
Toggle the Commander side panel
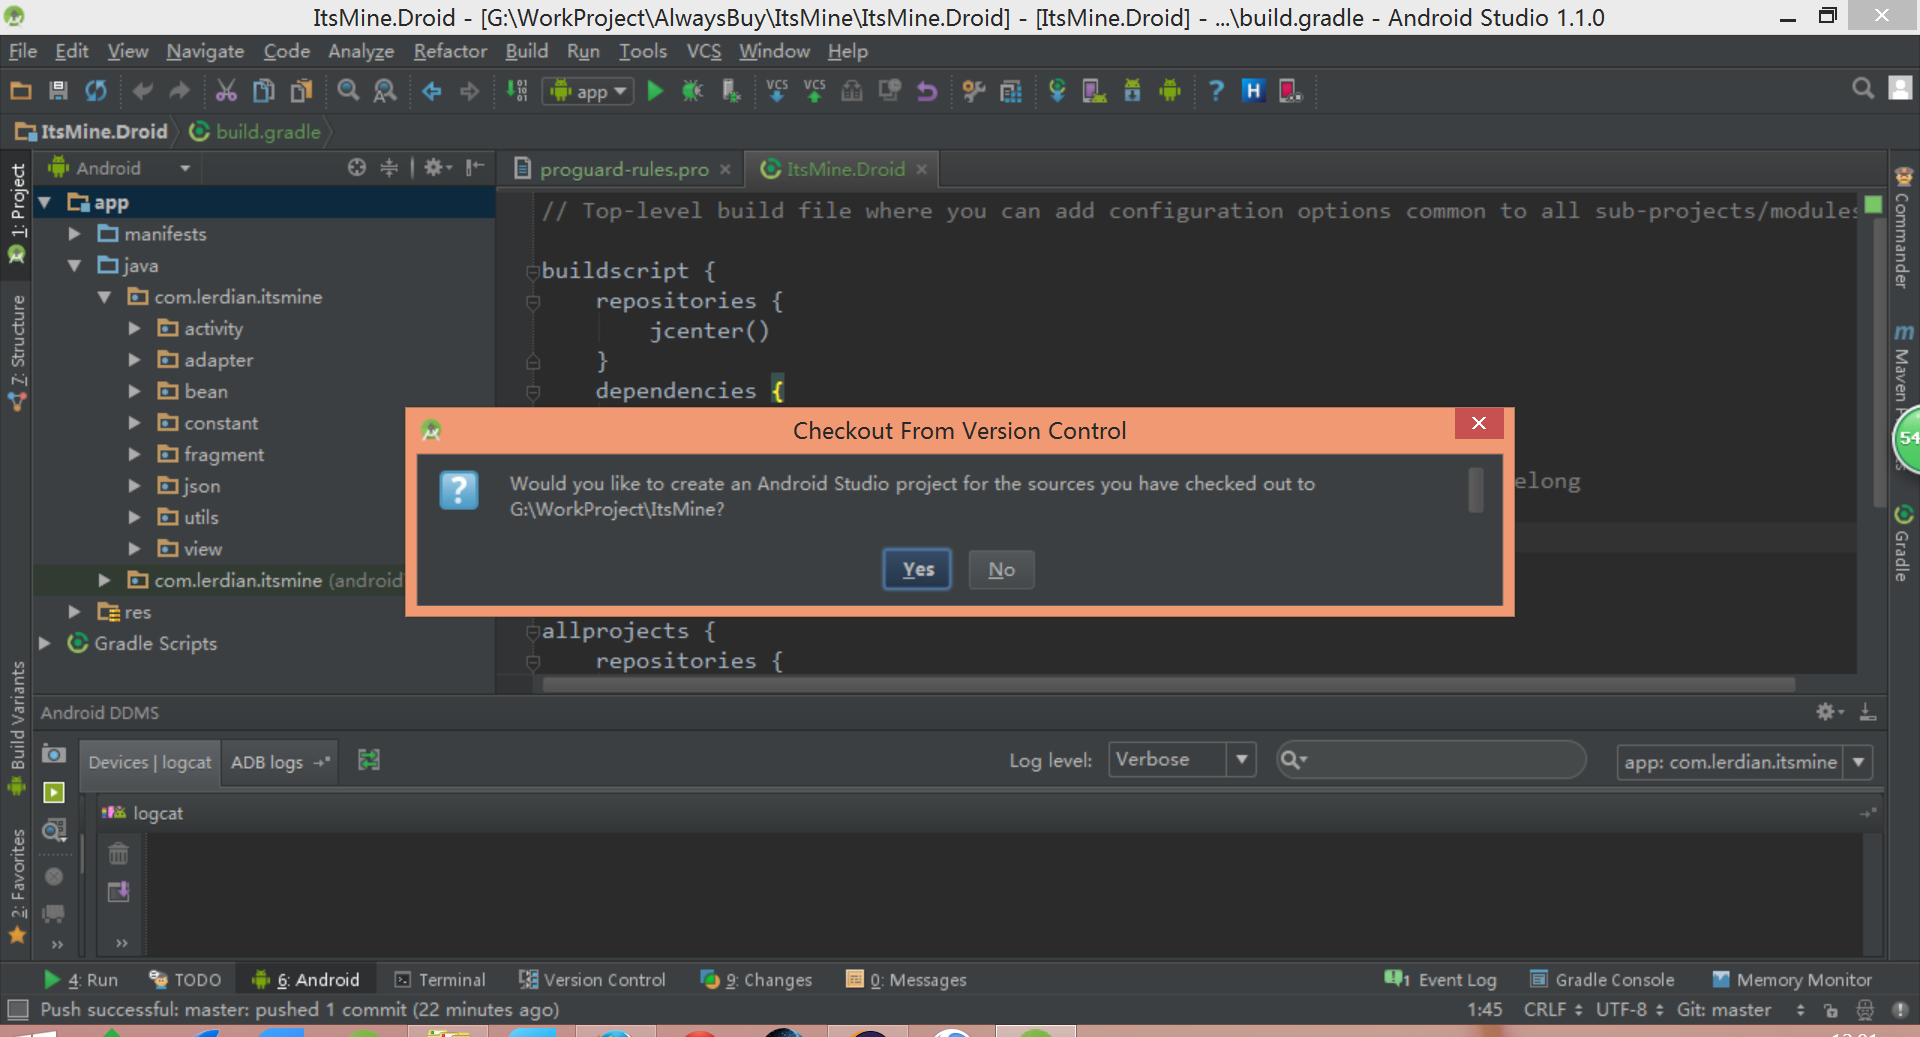(1903, 229)
